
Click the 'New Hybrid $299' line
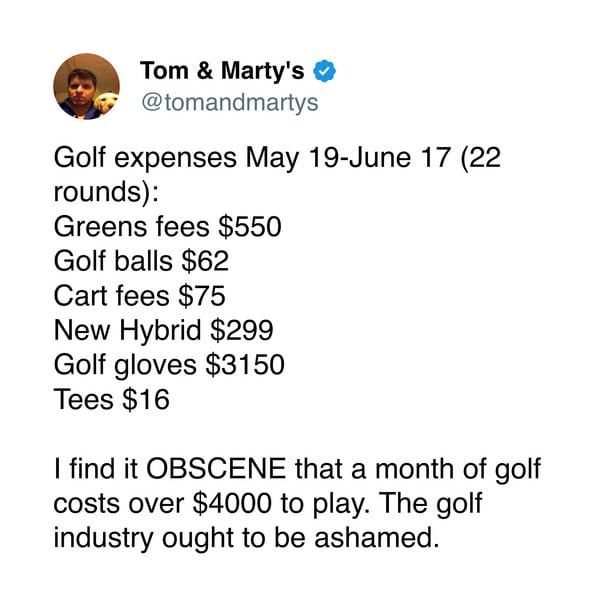tap(164, 330)
